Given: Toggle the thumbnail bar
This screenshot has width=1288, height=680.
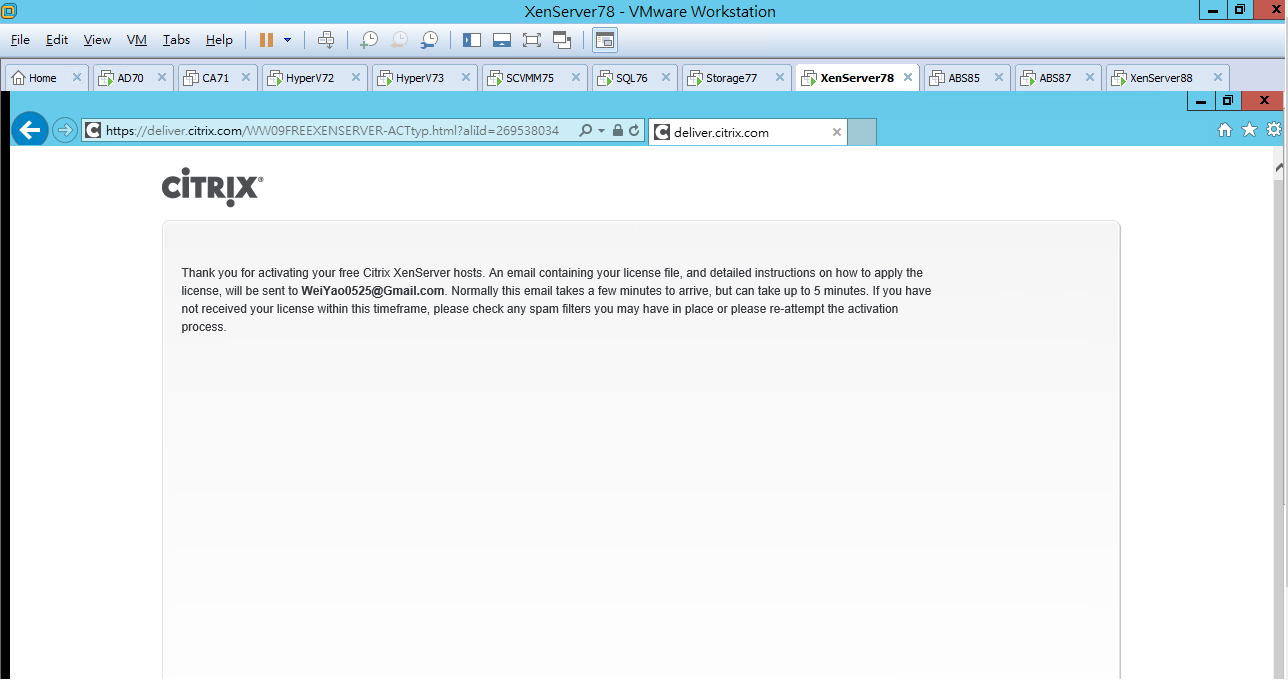Looking at the screenshot, I should coord(502,40).
